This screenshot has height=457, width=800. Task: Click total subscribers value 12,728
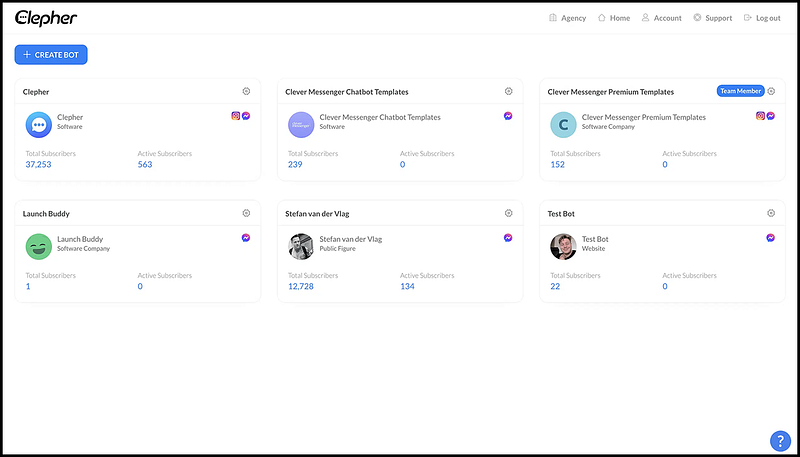click(x=301, y=286)
